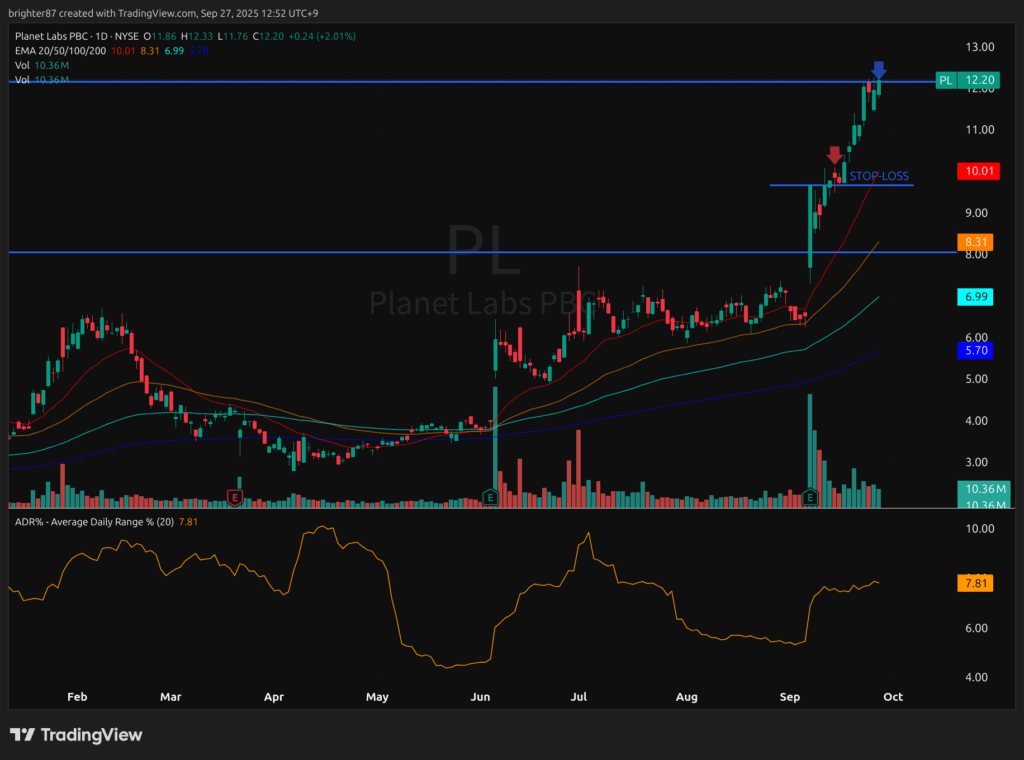Image resolution: width=1024 pixels, height=760 pixels.
Task: Click the May label on time axis
Action: [377, 697]
